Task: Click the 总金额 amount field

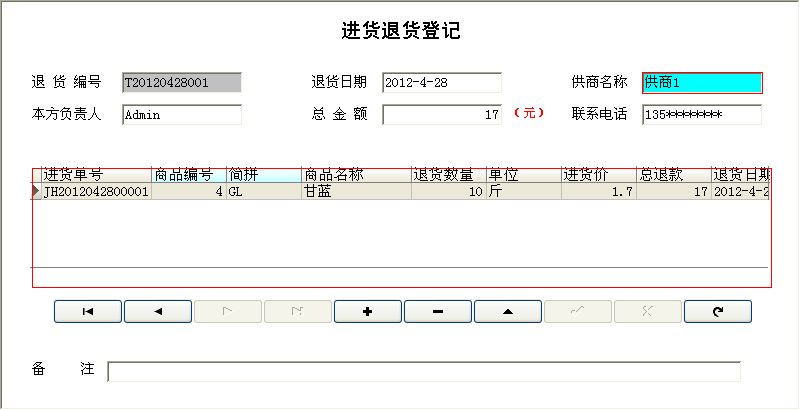Action: pos(441,115)
